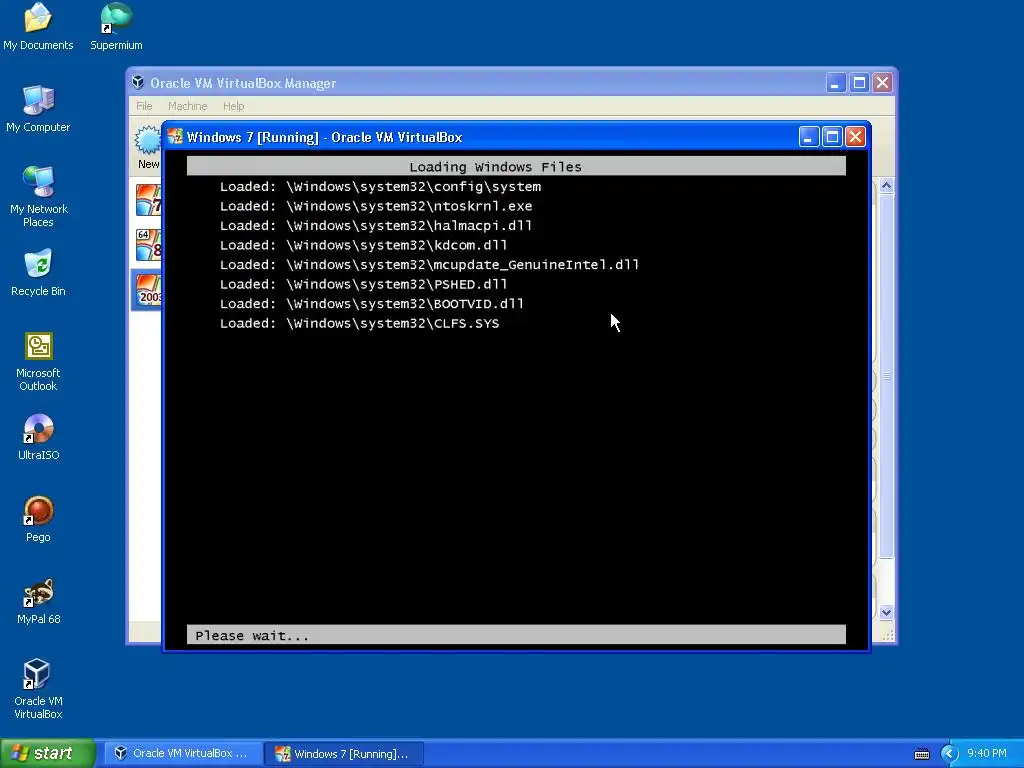1024x768 pixels.
Task: Open the Supermium desktop shortcut
Action: pyautogui.click(x=116, y=26)
